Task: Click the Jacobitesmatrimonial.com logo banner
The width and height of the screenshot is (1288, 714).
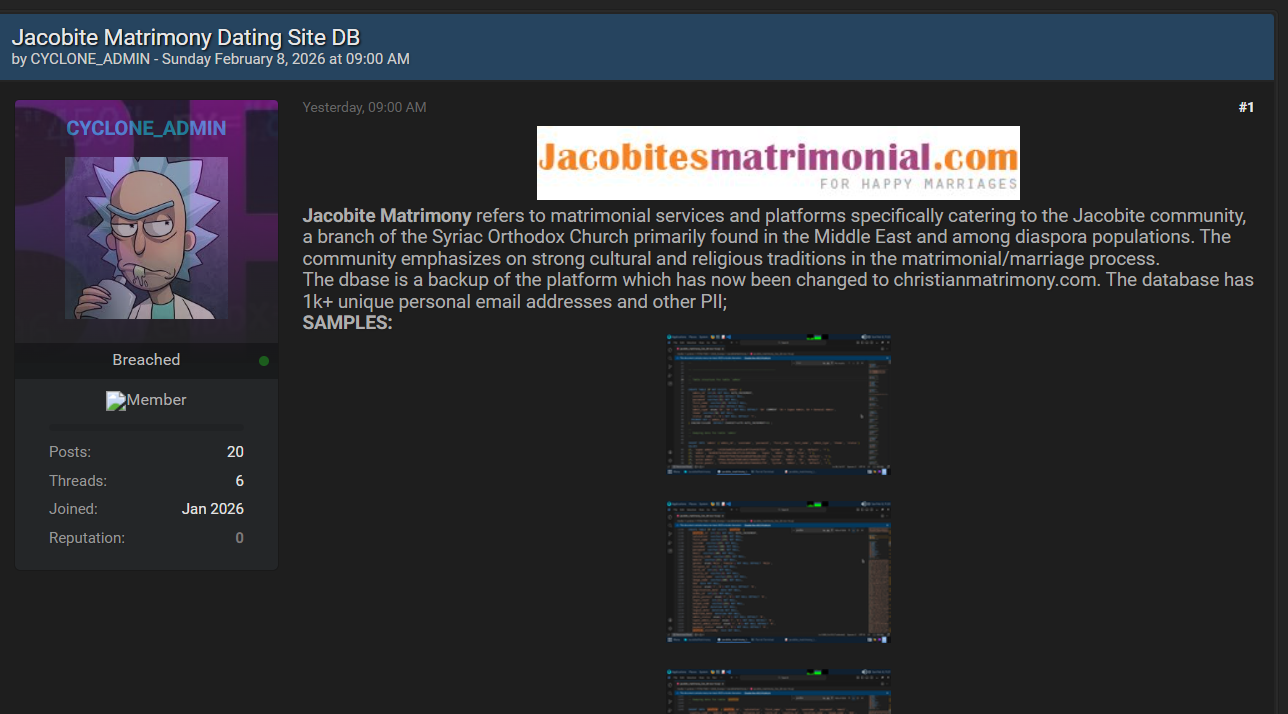Action: pos(778,163)
